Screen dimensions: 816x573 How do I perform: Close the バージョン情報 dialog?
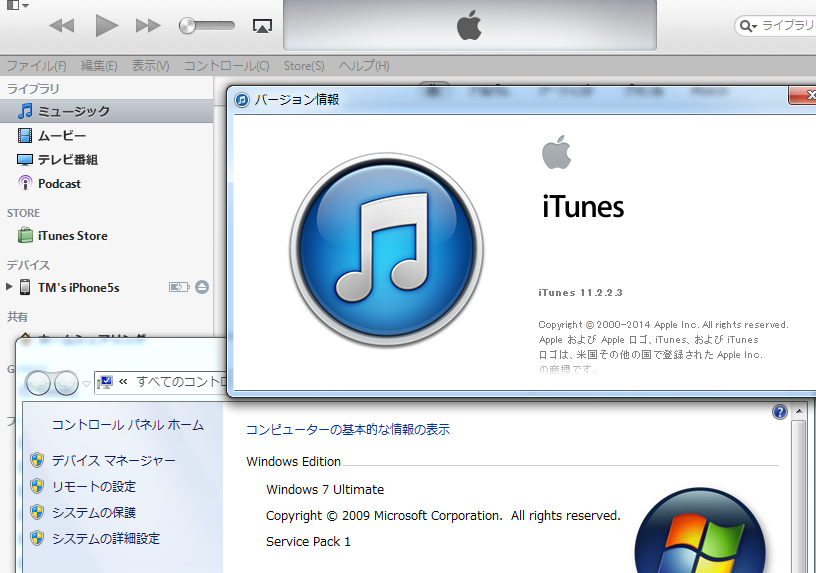coord(803,95)
